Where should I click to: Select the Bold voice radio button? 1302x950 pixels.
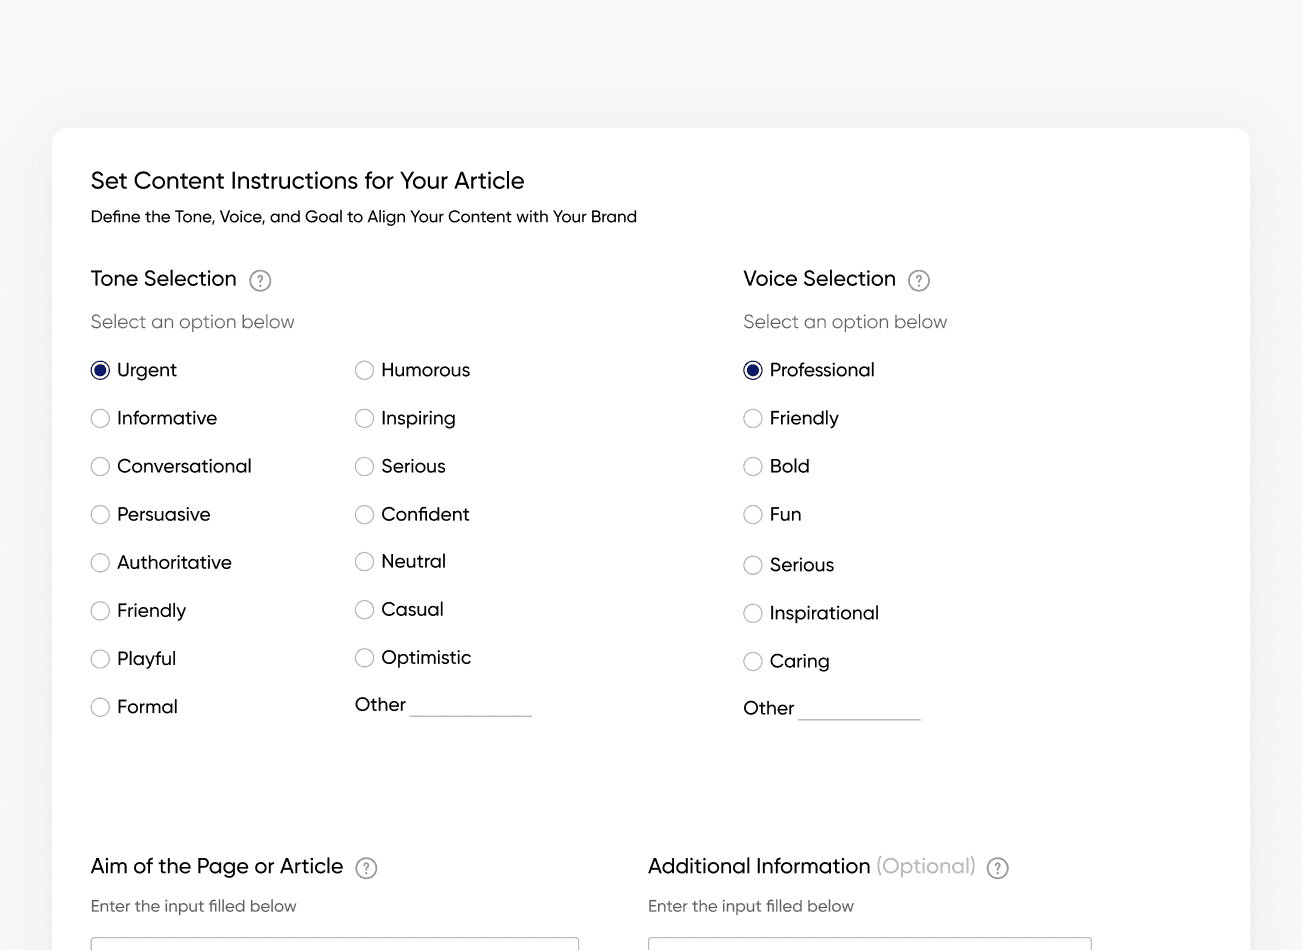click(x=753, y=467)
